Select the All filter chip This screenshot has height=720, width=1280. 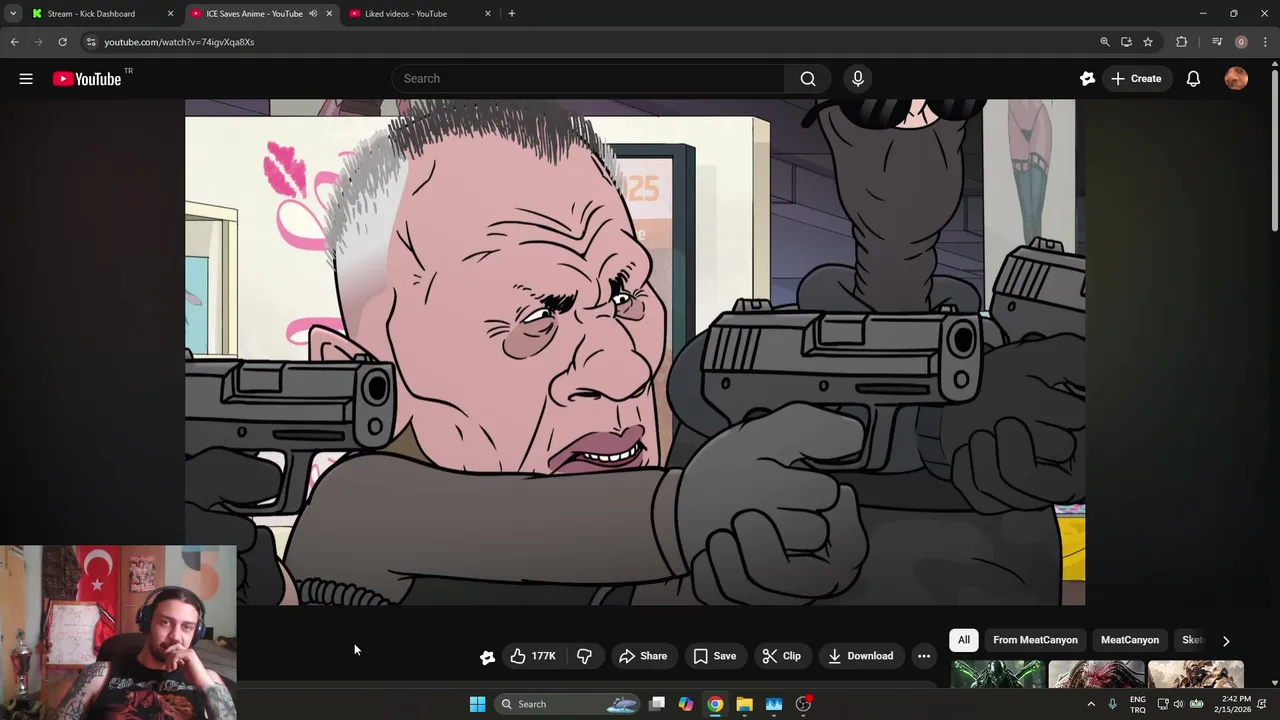pyautogui.click(x=964, y=640)
